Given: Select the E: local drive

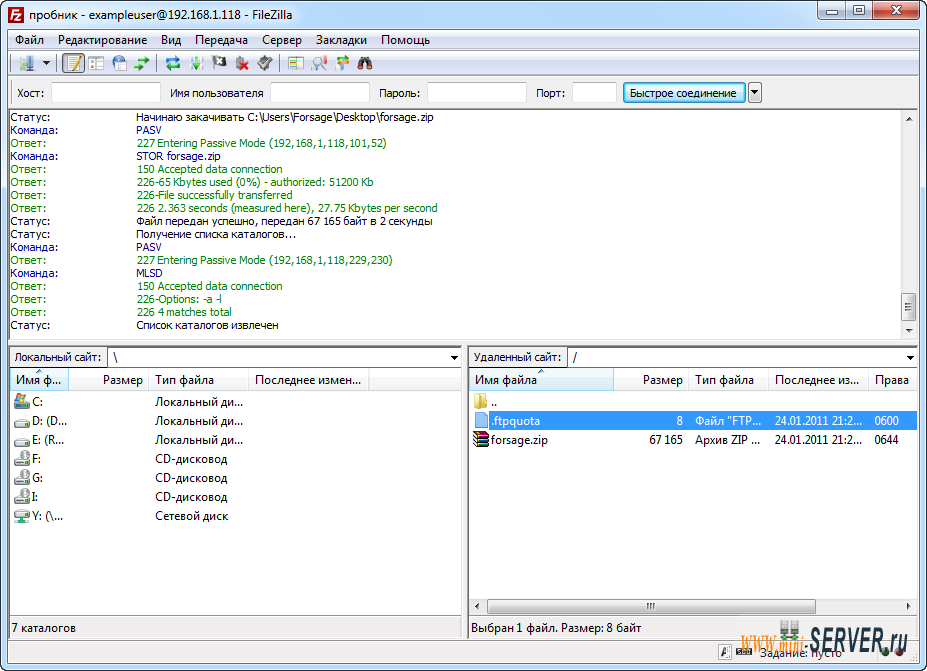Looking at the screenshot, I should point(235,440).
